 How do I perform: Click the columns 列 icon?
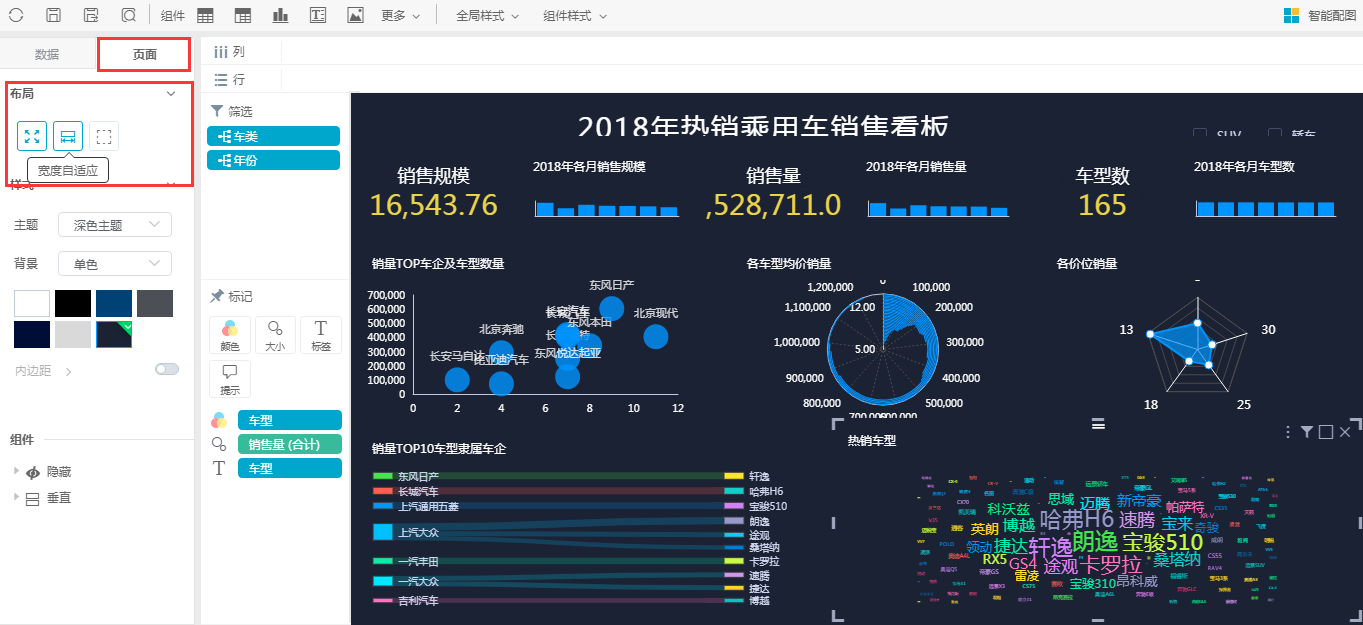coord(221,51)
